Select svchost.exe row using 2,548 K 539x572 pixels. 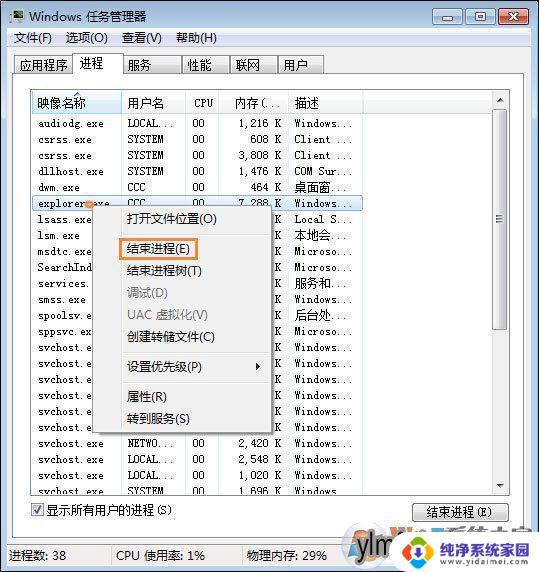(x=197, y=460)
